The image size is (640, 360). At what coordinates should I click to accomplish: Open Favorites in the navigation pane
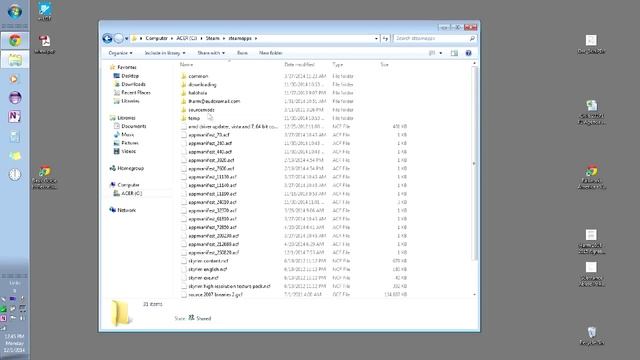point(127,67)
